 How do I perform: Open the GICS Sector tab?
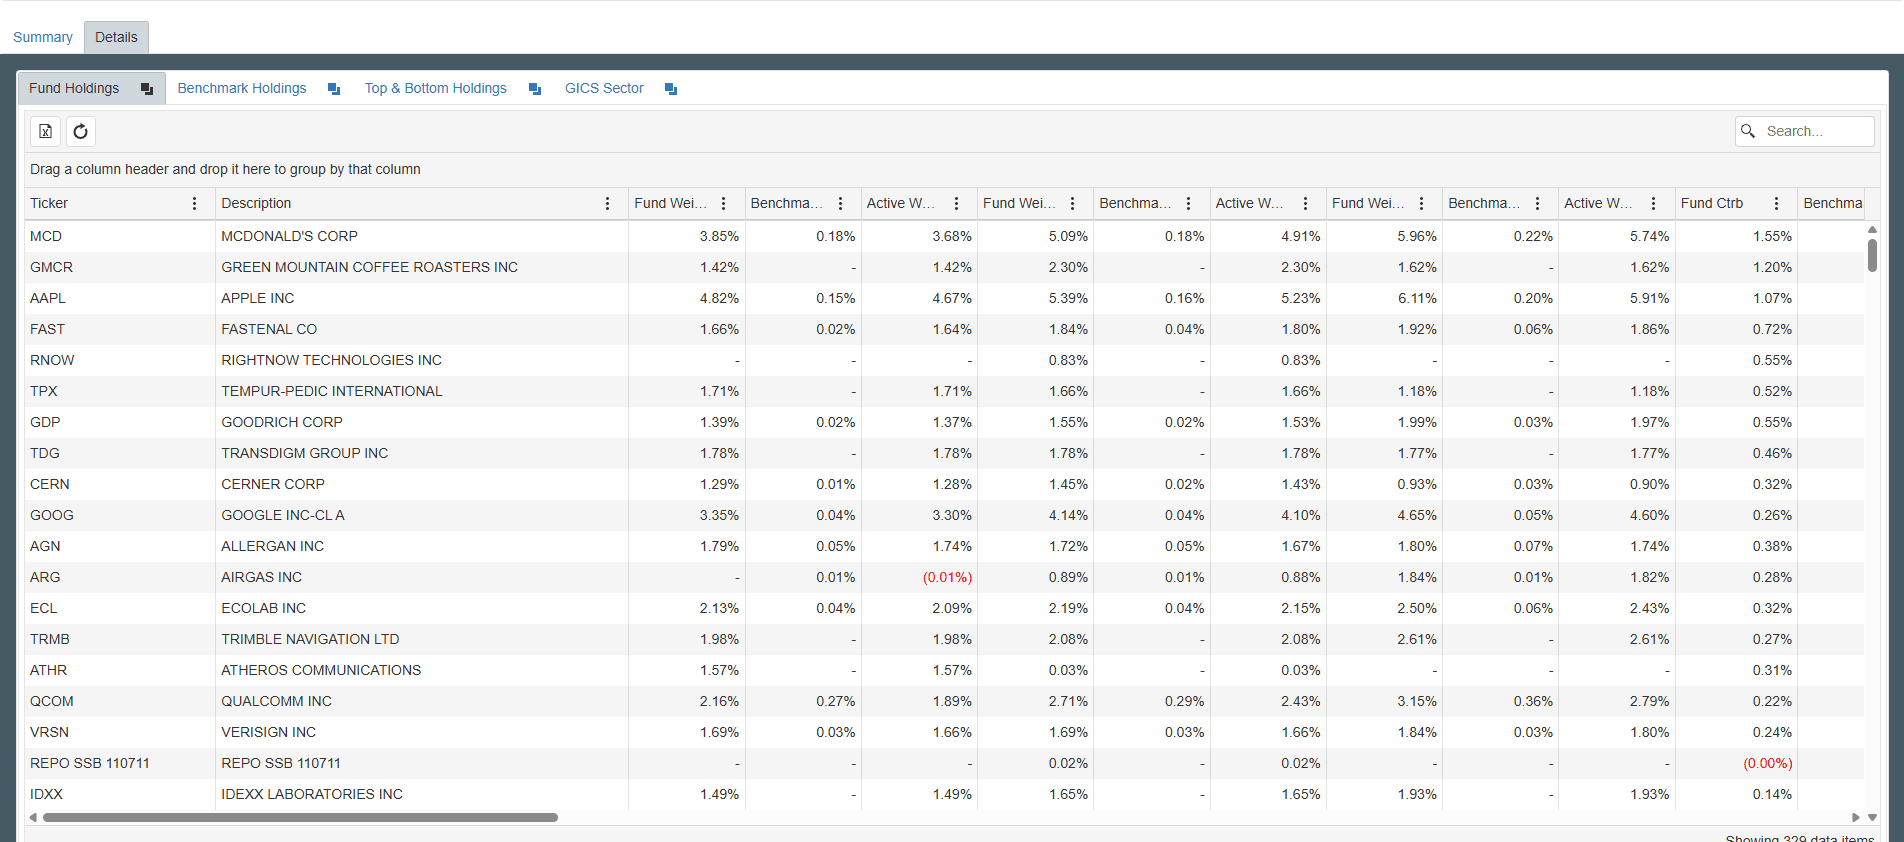(x=604, y=88)
